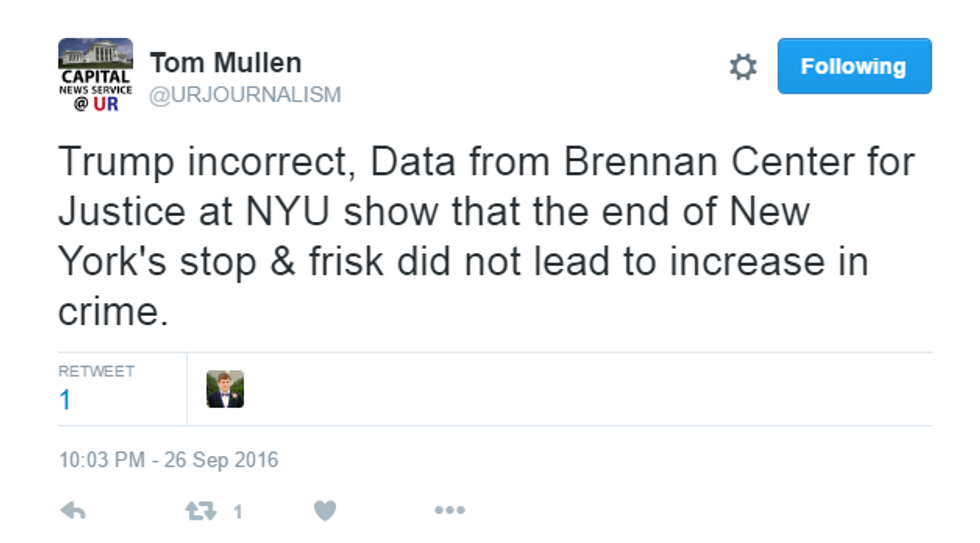Open the three-dot more options menu

click(449, 511)
